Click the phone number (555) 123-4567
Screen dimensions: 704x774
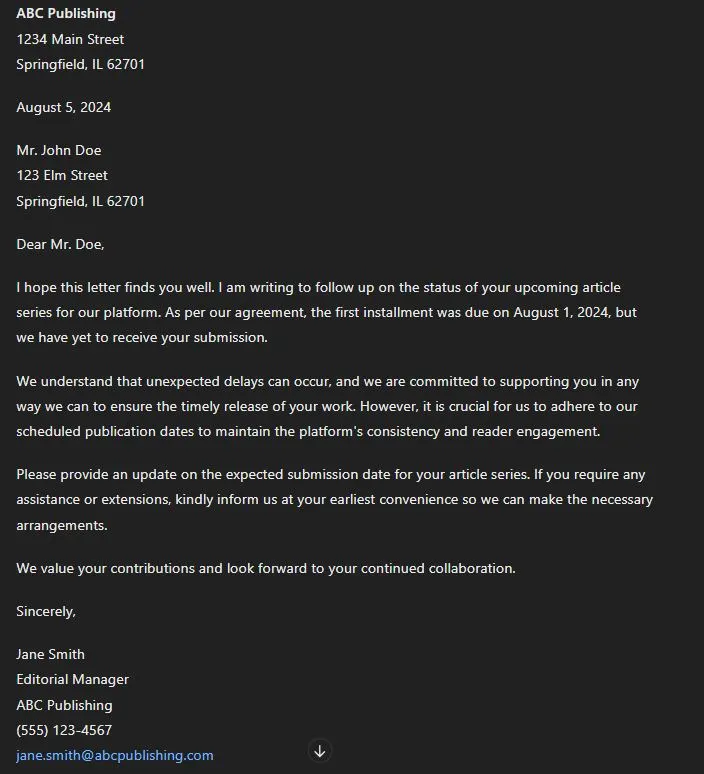coord(64,730)
